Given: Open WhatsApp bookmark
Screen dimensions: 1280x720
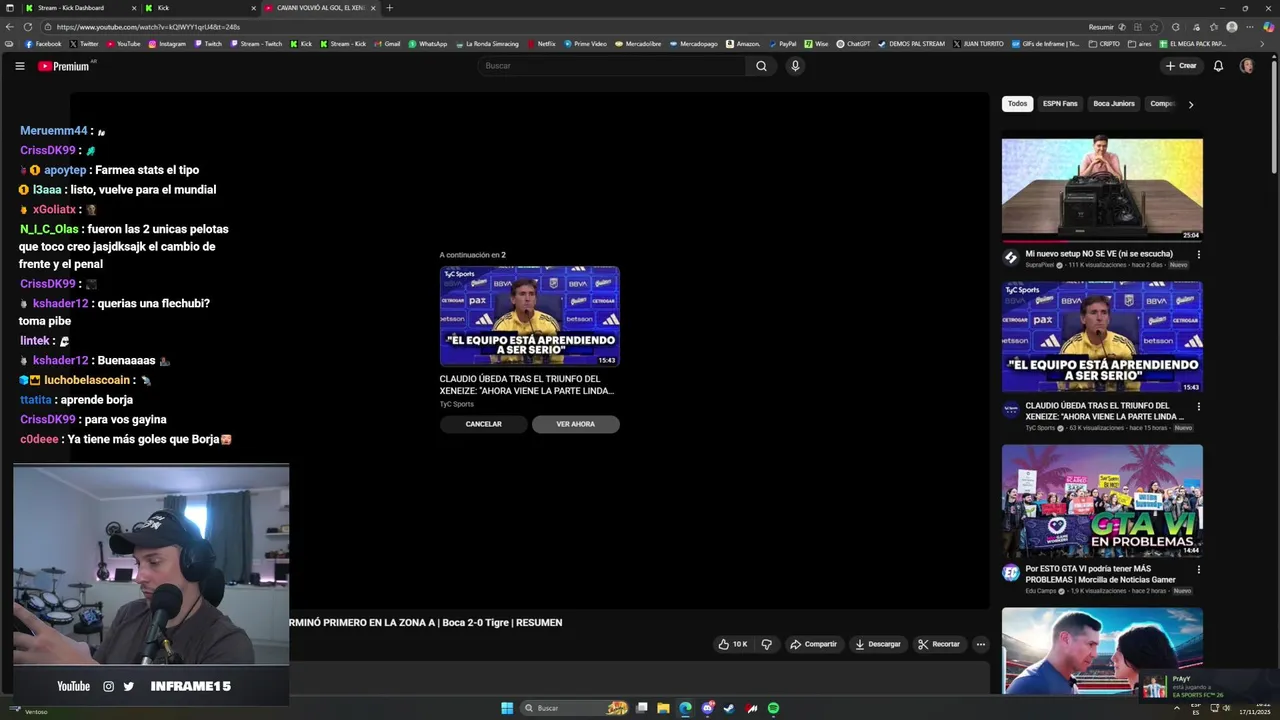Looking at the screenshot, I should coord(427,44).
